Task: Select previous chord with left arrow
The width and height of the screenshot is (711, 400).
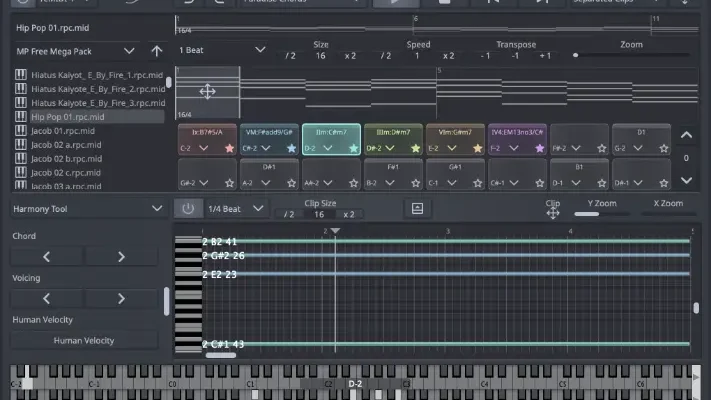Action: click(47, 257)
